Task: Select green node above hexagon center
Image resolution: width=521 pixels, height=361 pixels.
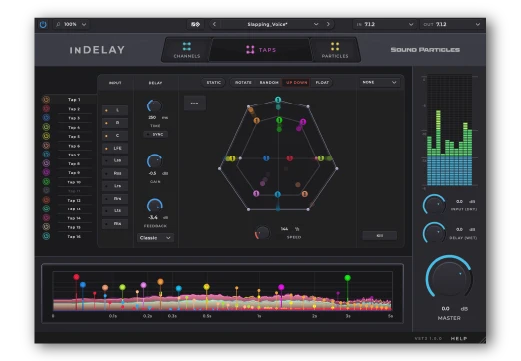Action: (x=279, y=120)
